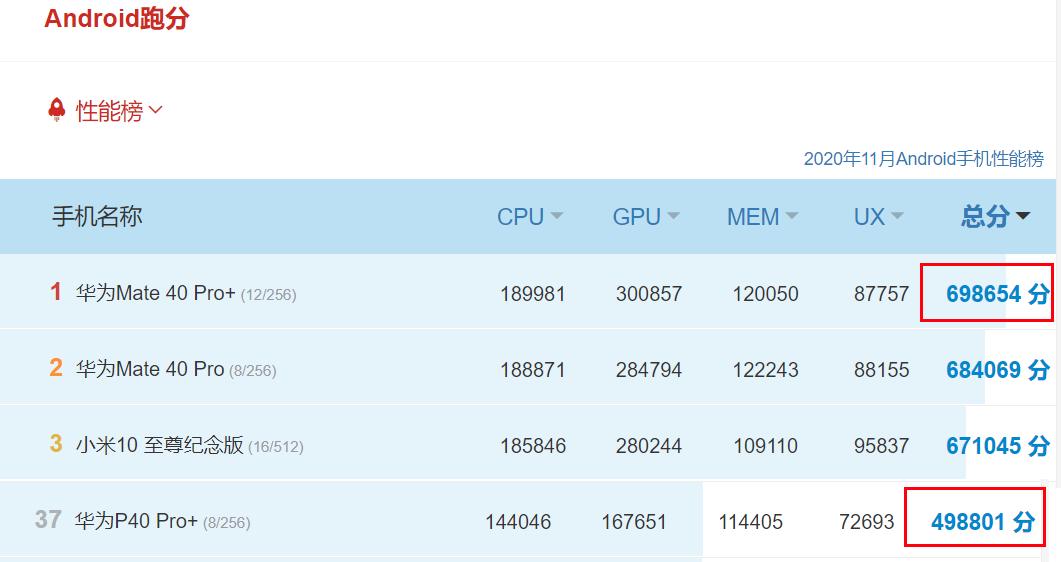The width and height of the screenshot is (1061, 562).
Task: Open 华为Mate 40 Pro+ phone details
Action: [156, 293]
